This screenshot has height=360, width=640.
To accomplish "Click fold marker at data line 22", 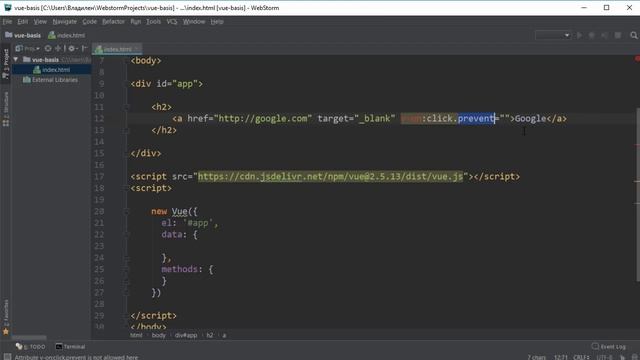I will point(126,235).
